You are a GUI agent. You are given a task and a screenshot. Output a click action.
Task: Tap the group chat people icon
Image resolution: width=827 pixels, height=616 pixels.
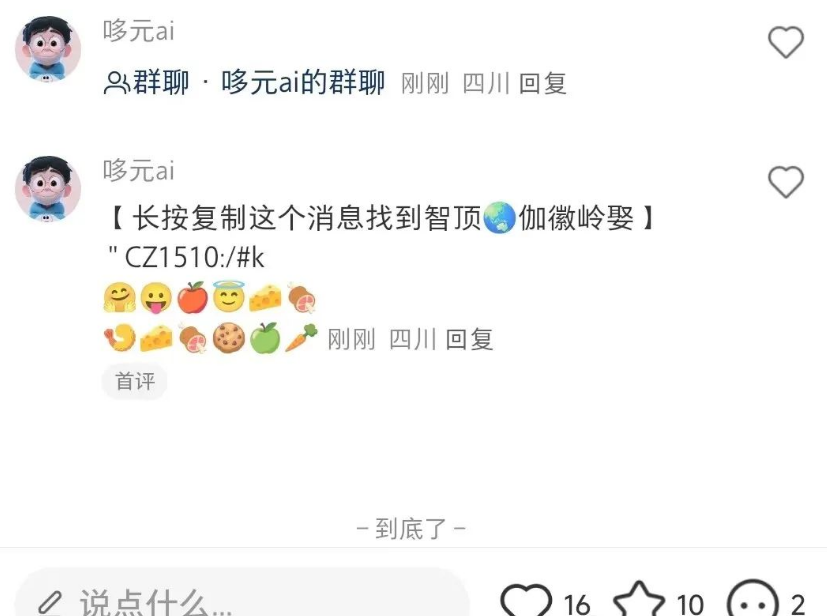[116, 83]
